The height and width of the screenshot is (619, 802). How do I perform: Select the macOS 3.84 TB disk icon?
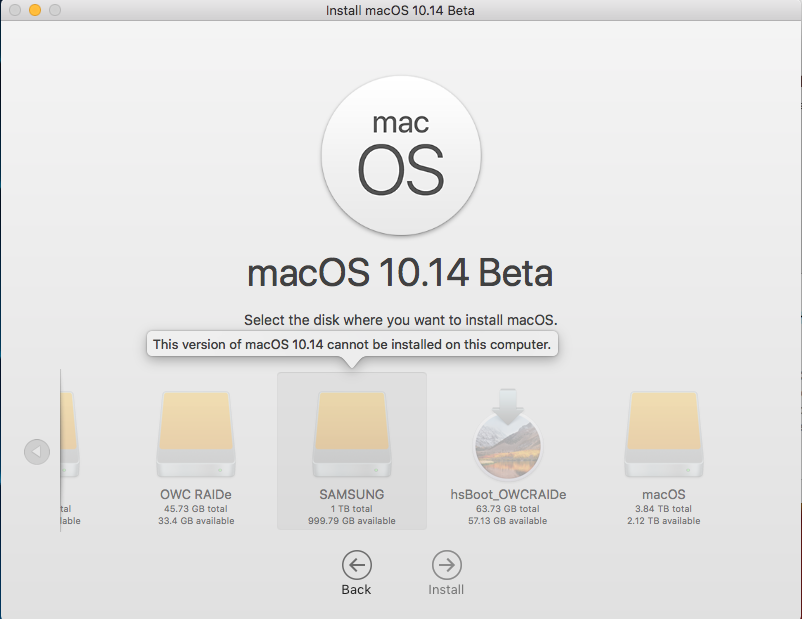pyautogui.click(x=664, y=434)
